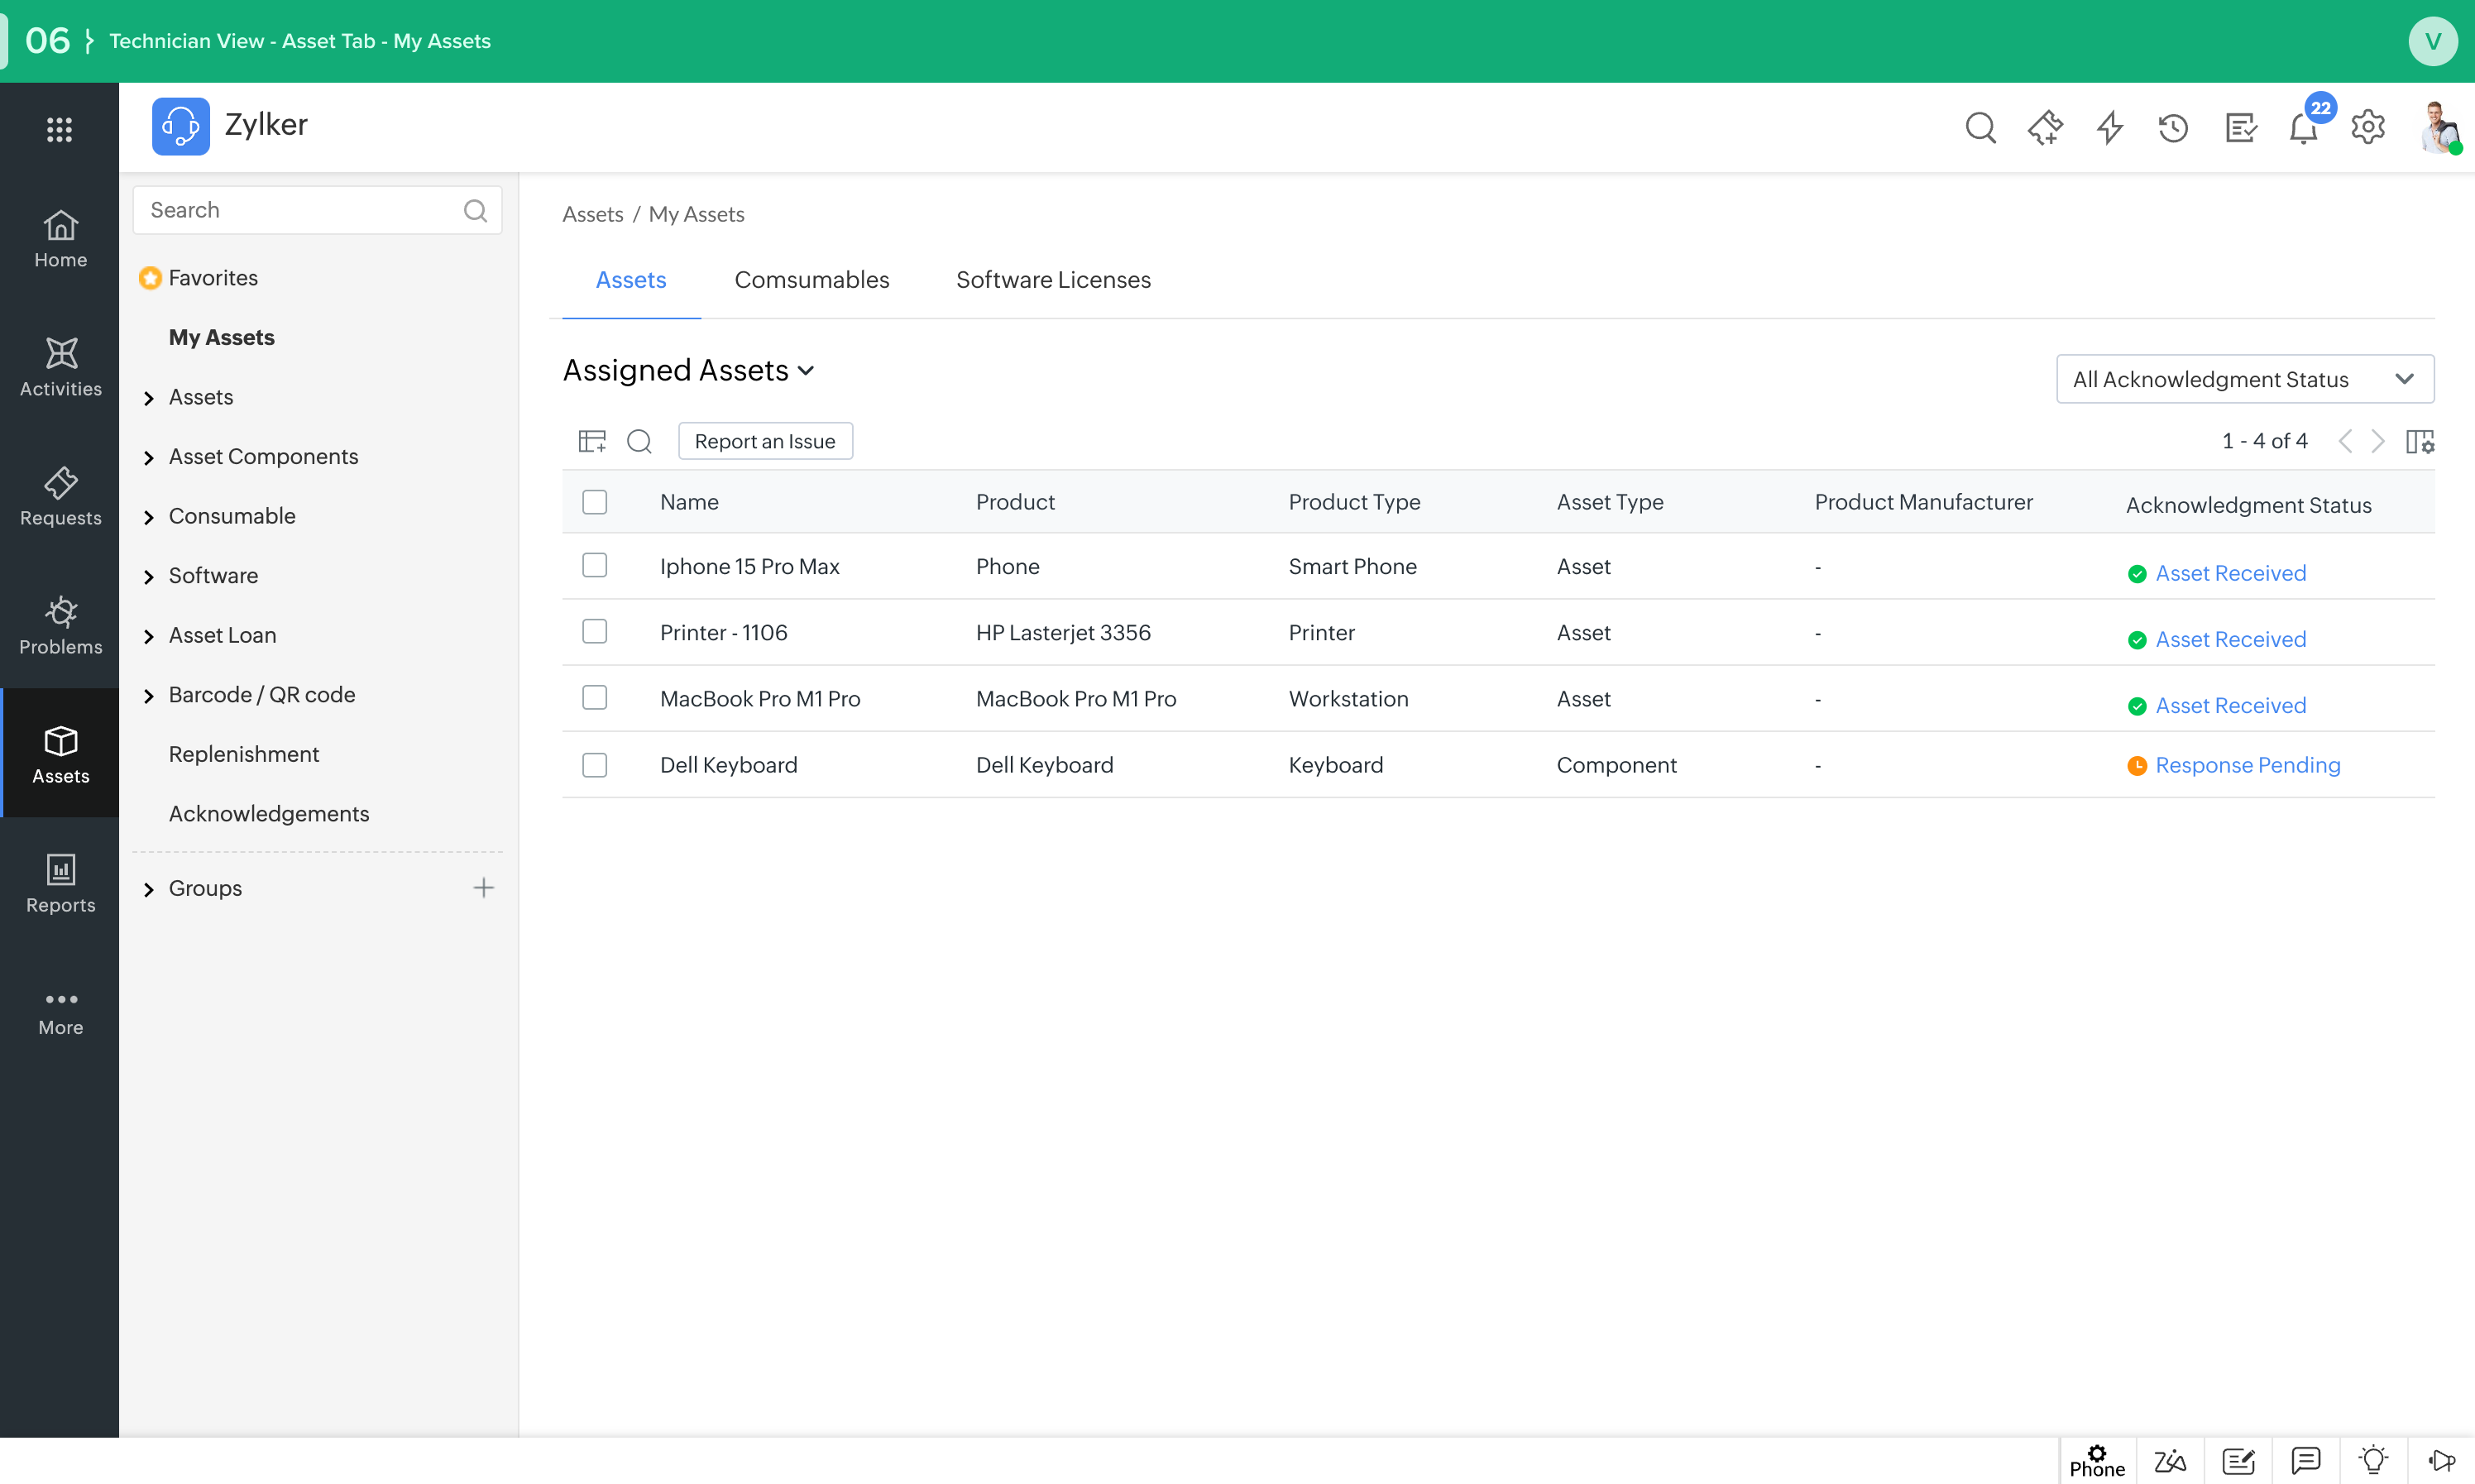Open Problems module icon

point(60,626)
